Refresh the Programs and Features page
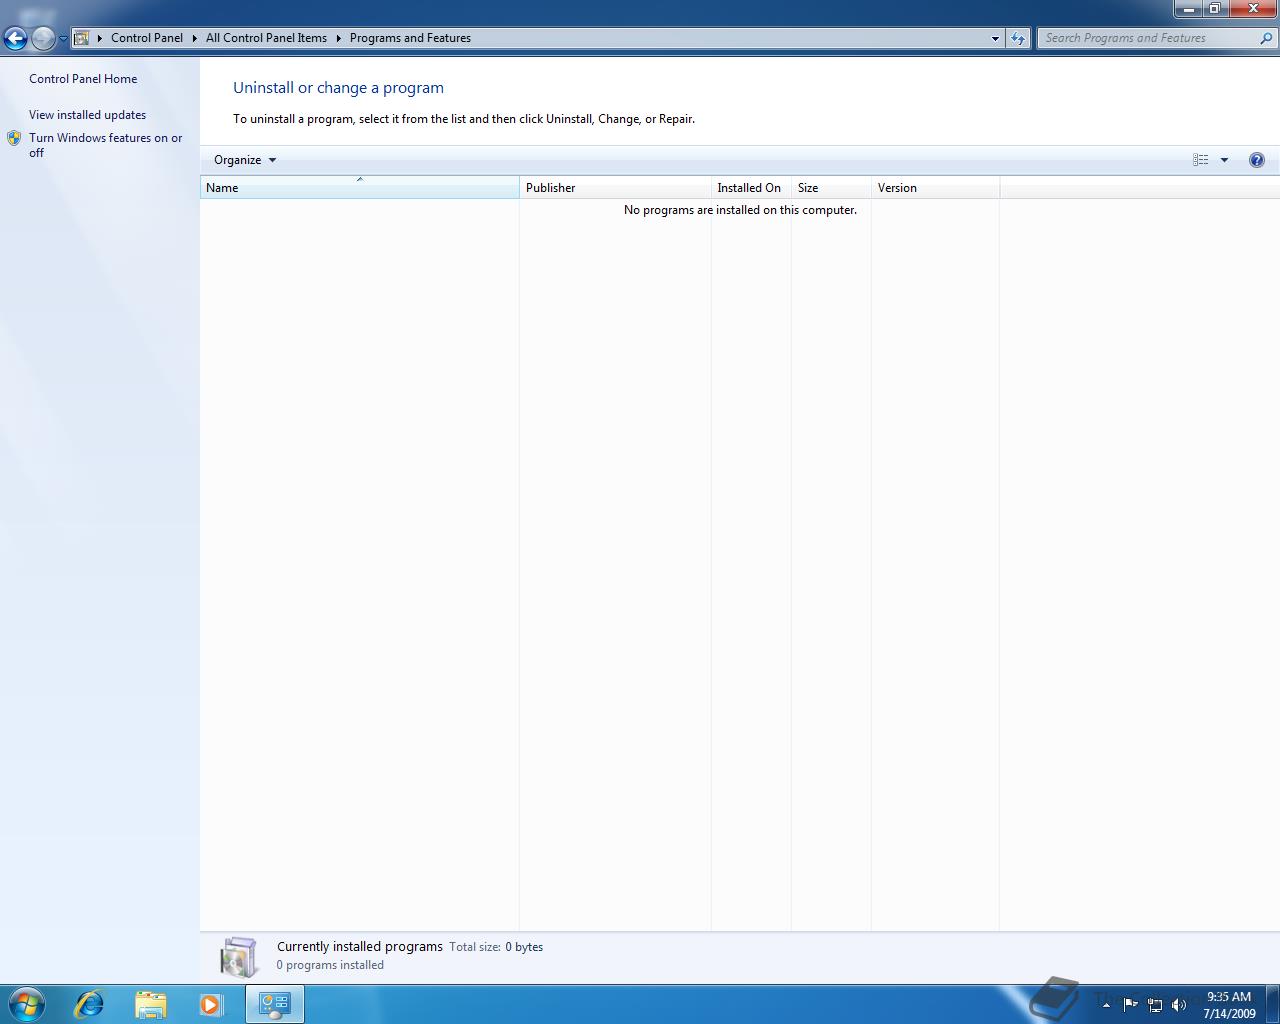 click(x=1018, y=38)
